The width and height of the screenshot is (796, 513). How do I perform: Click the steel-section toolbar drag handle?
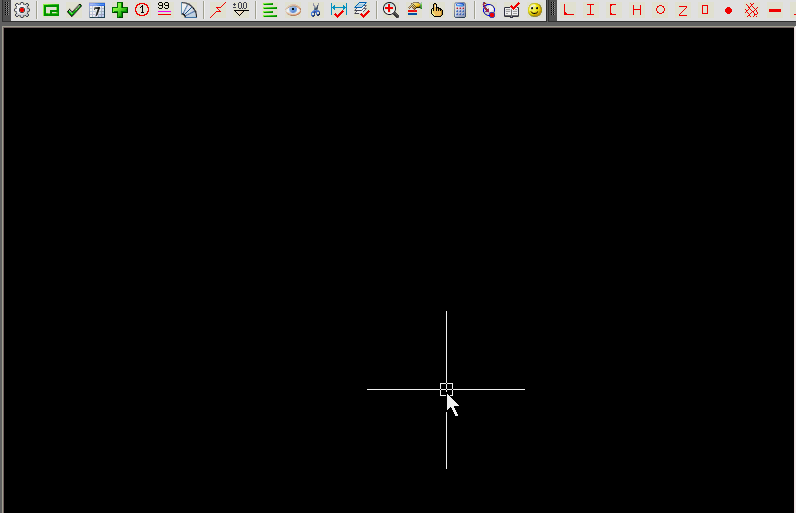tap(553, 10)
